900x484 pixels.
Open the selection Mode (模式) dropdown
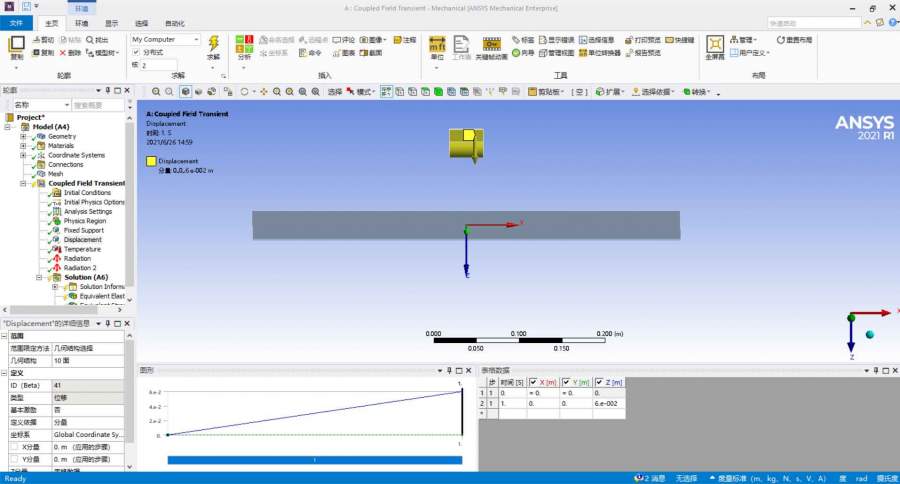[361, 91]
